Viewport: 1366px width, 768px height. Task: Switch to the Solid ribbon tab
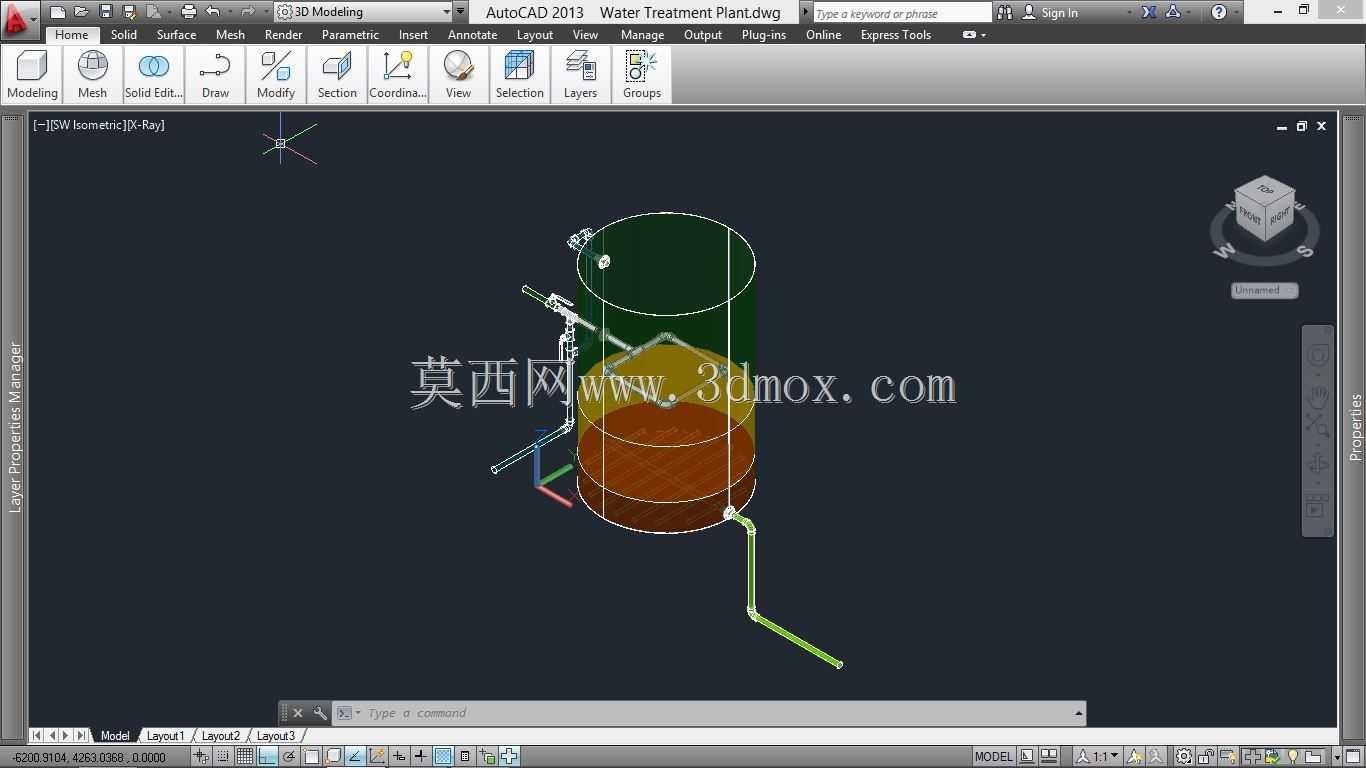(x=124, y=34)
